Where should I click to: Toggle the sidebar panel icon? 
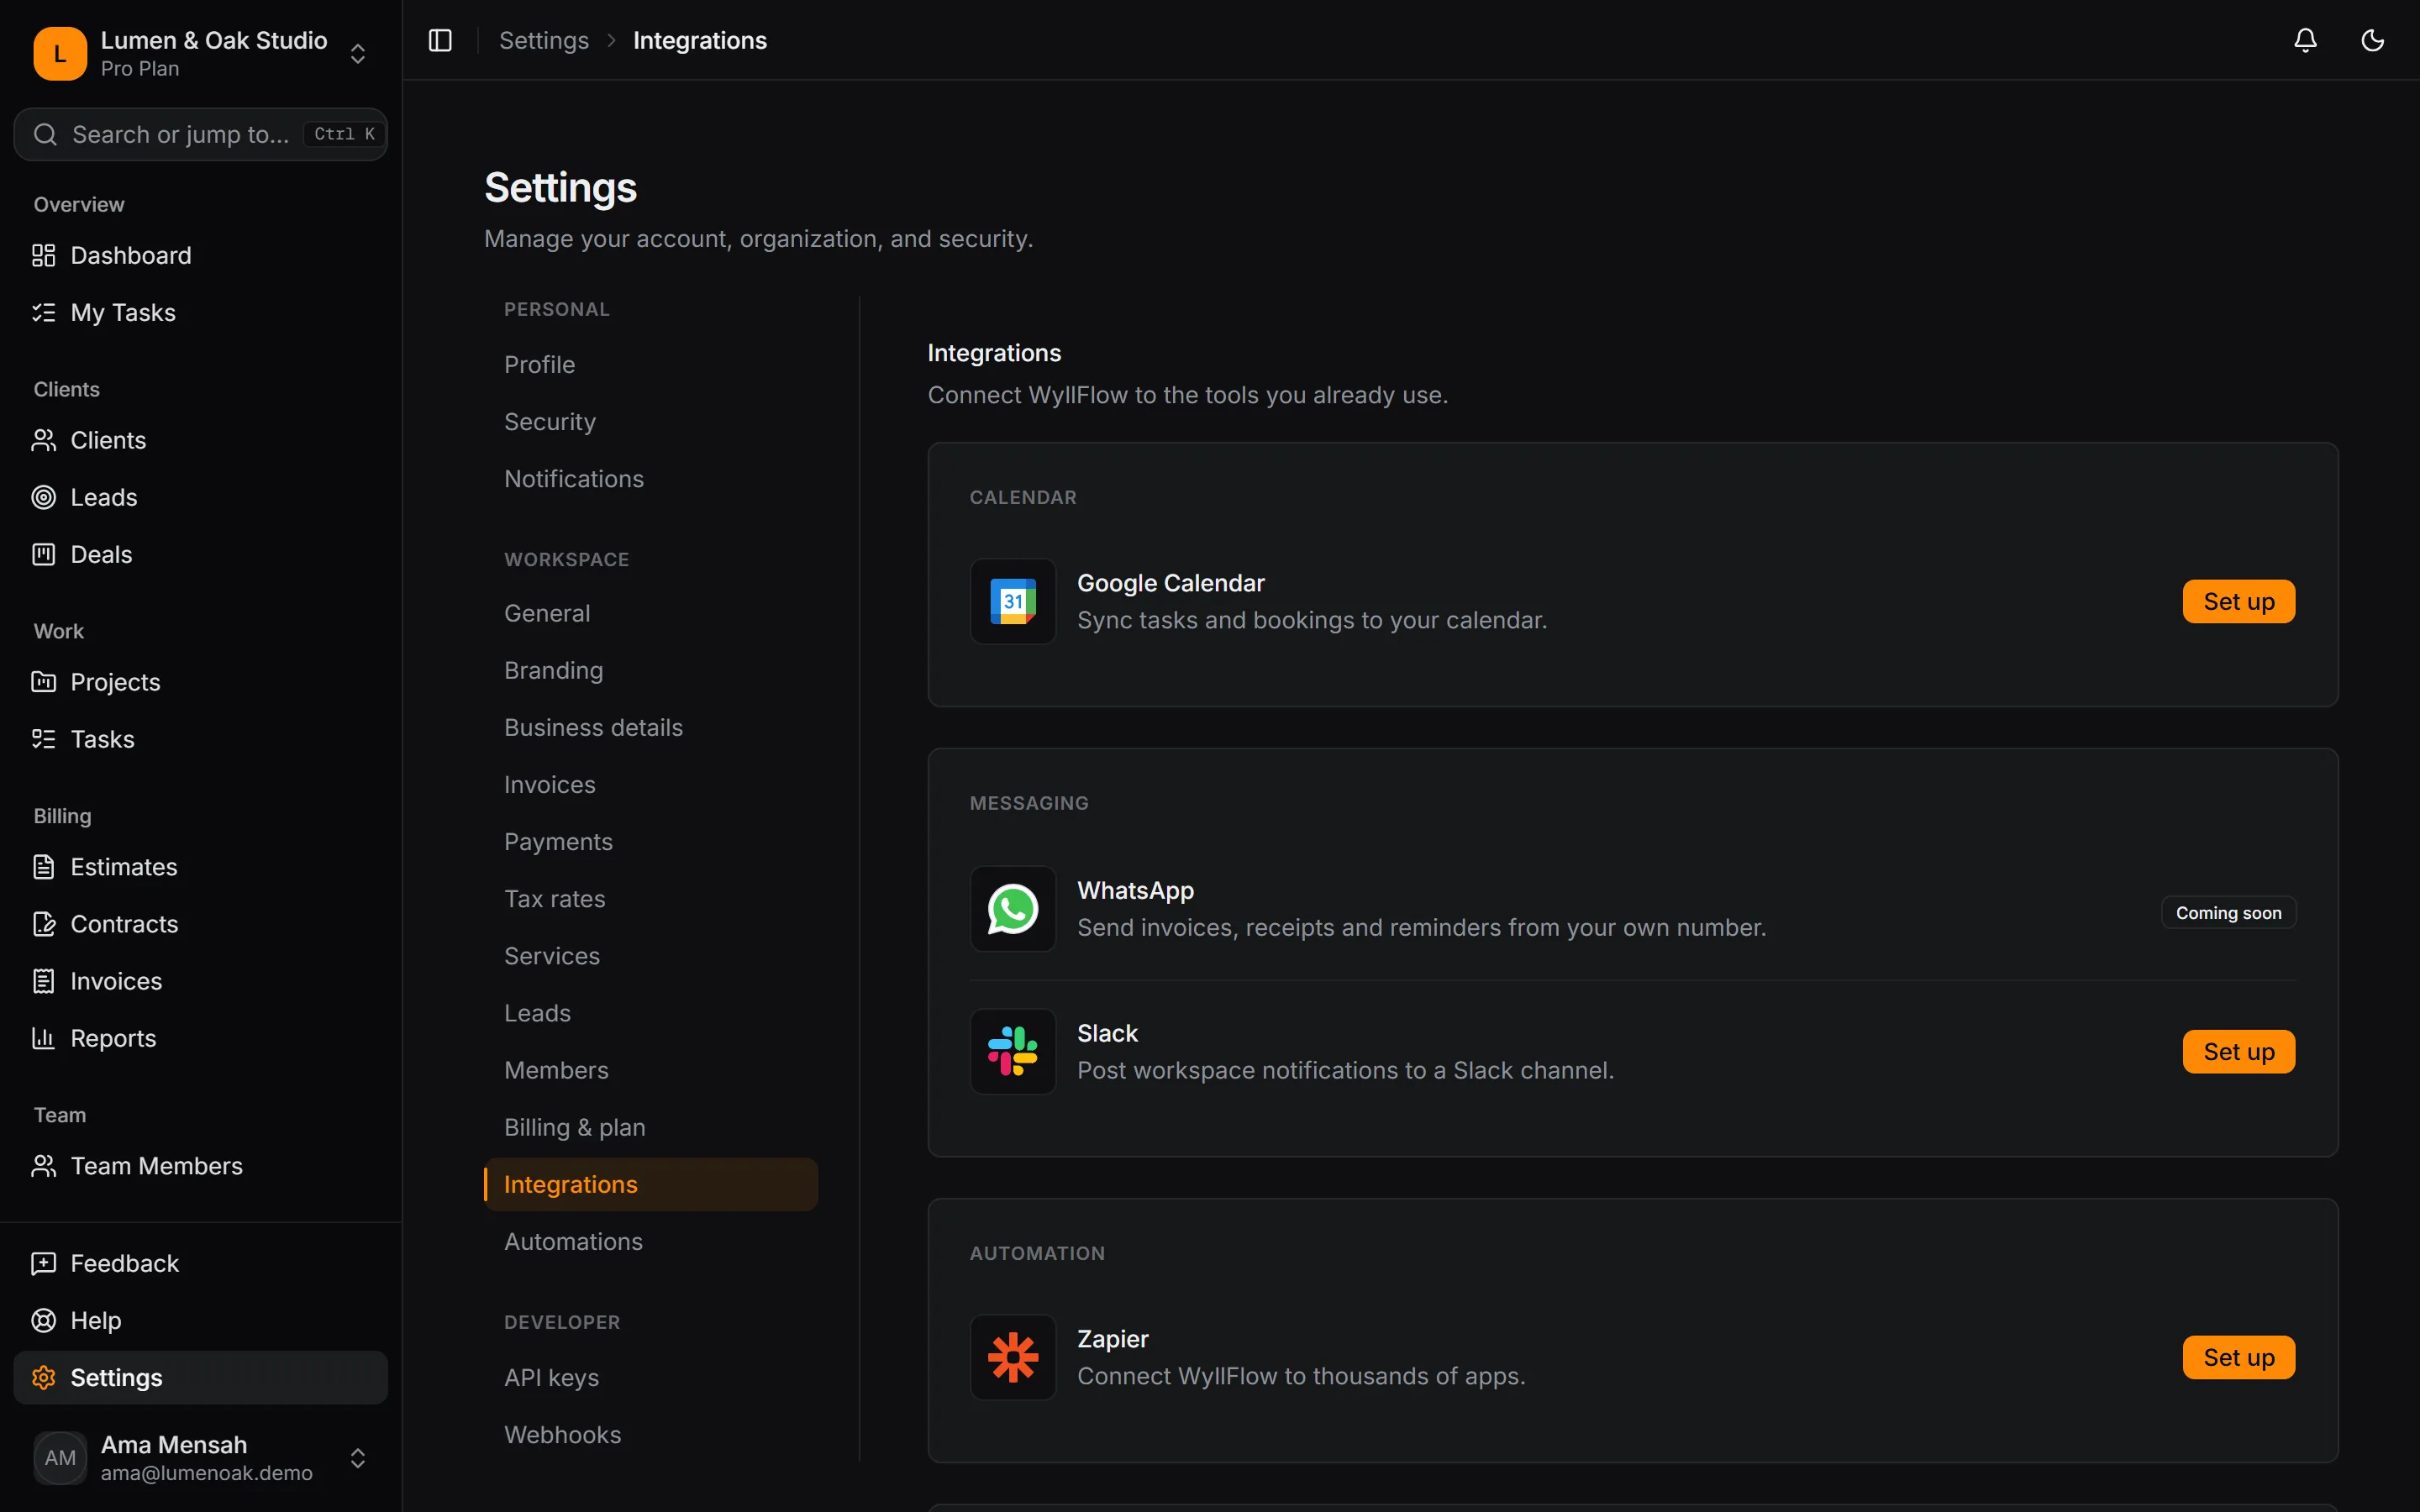point(440,40)
